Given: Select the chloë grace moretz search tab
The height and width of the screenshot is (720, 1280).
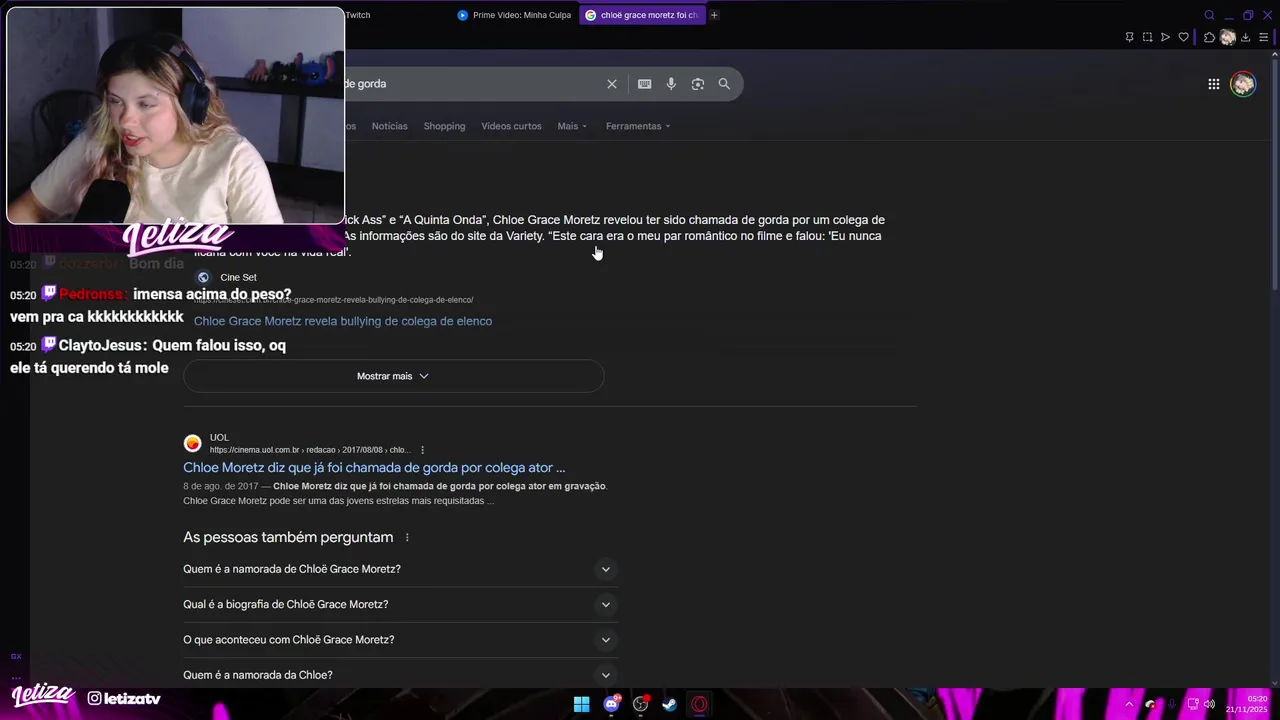Looking at the screenshot, I should [x=642, y=15].
